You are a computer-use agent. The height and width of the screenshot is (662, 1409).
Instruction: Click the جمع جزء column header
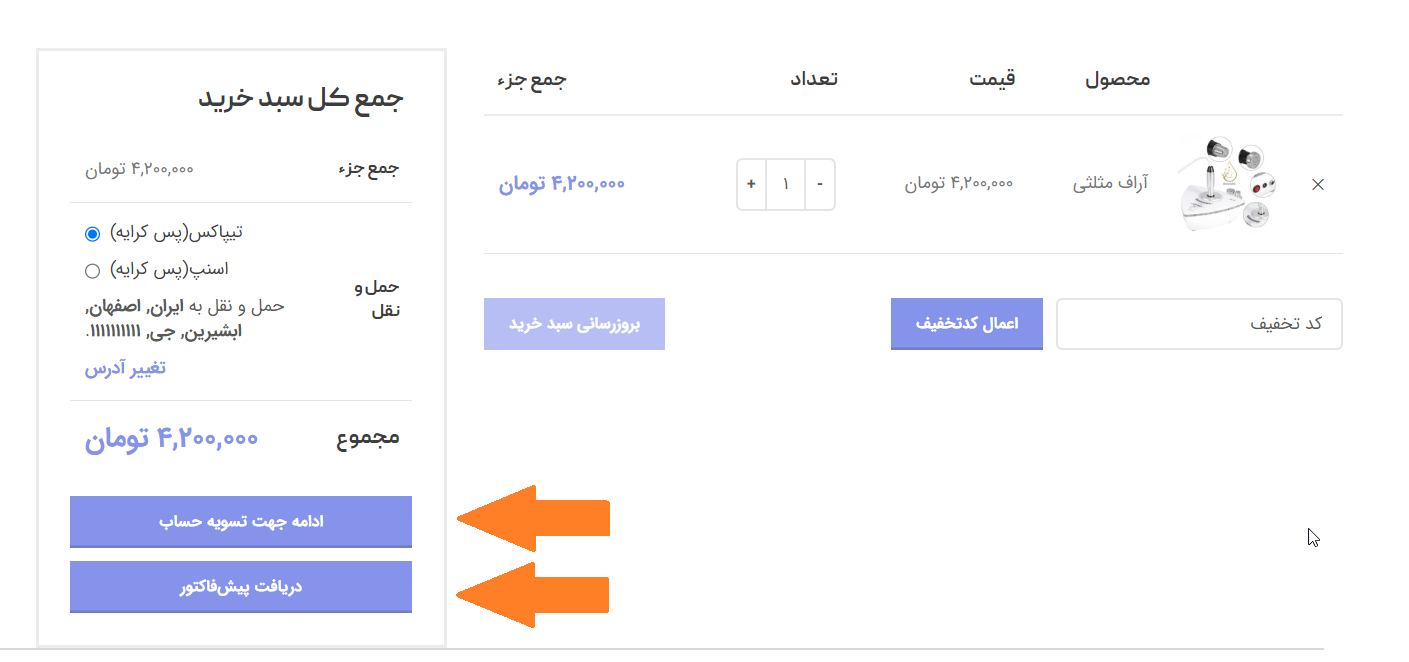tap(531, 79)
